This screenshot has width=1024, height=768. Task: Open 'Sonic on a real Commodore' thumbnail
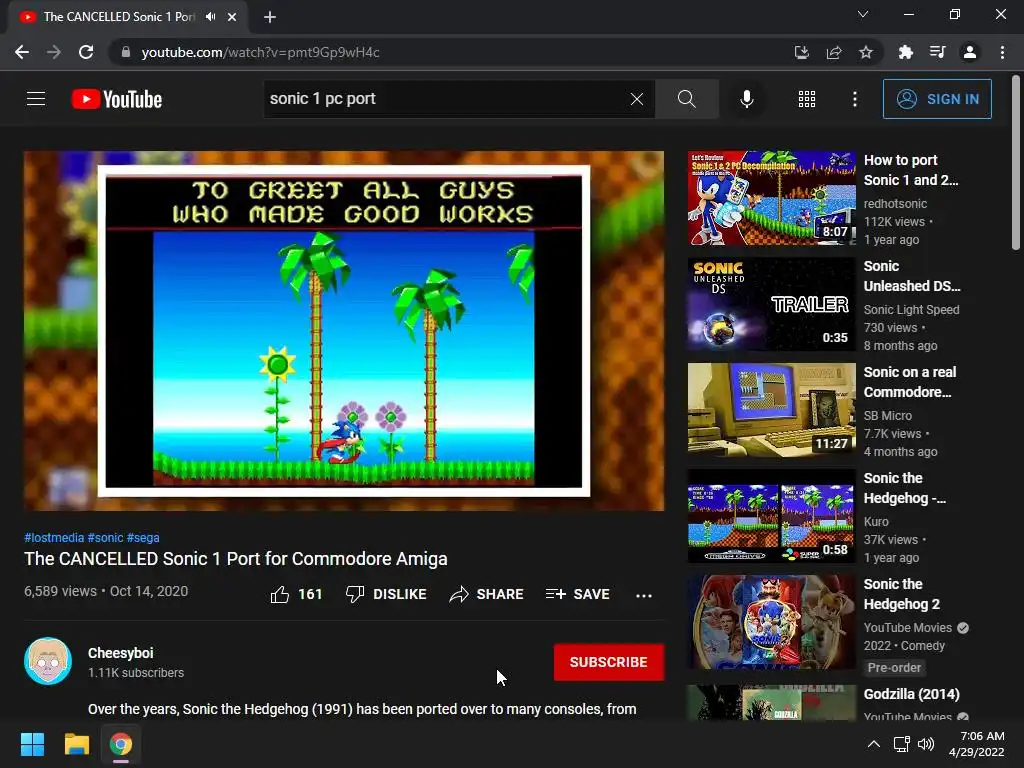click(x=771, y=410)
